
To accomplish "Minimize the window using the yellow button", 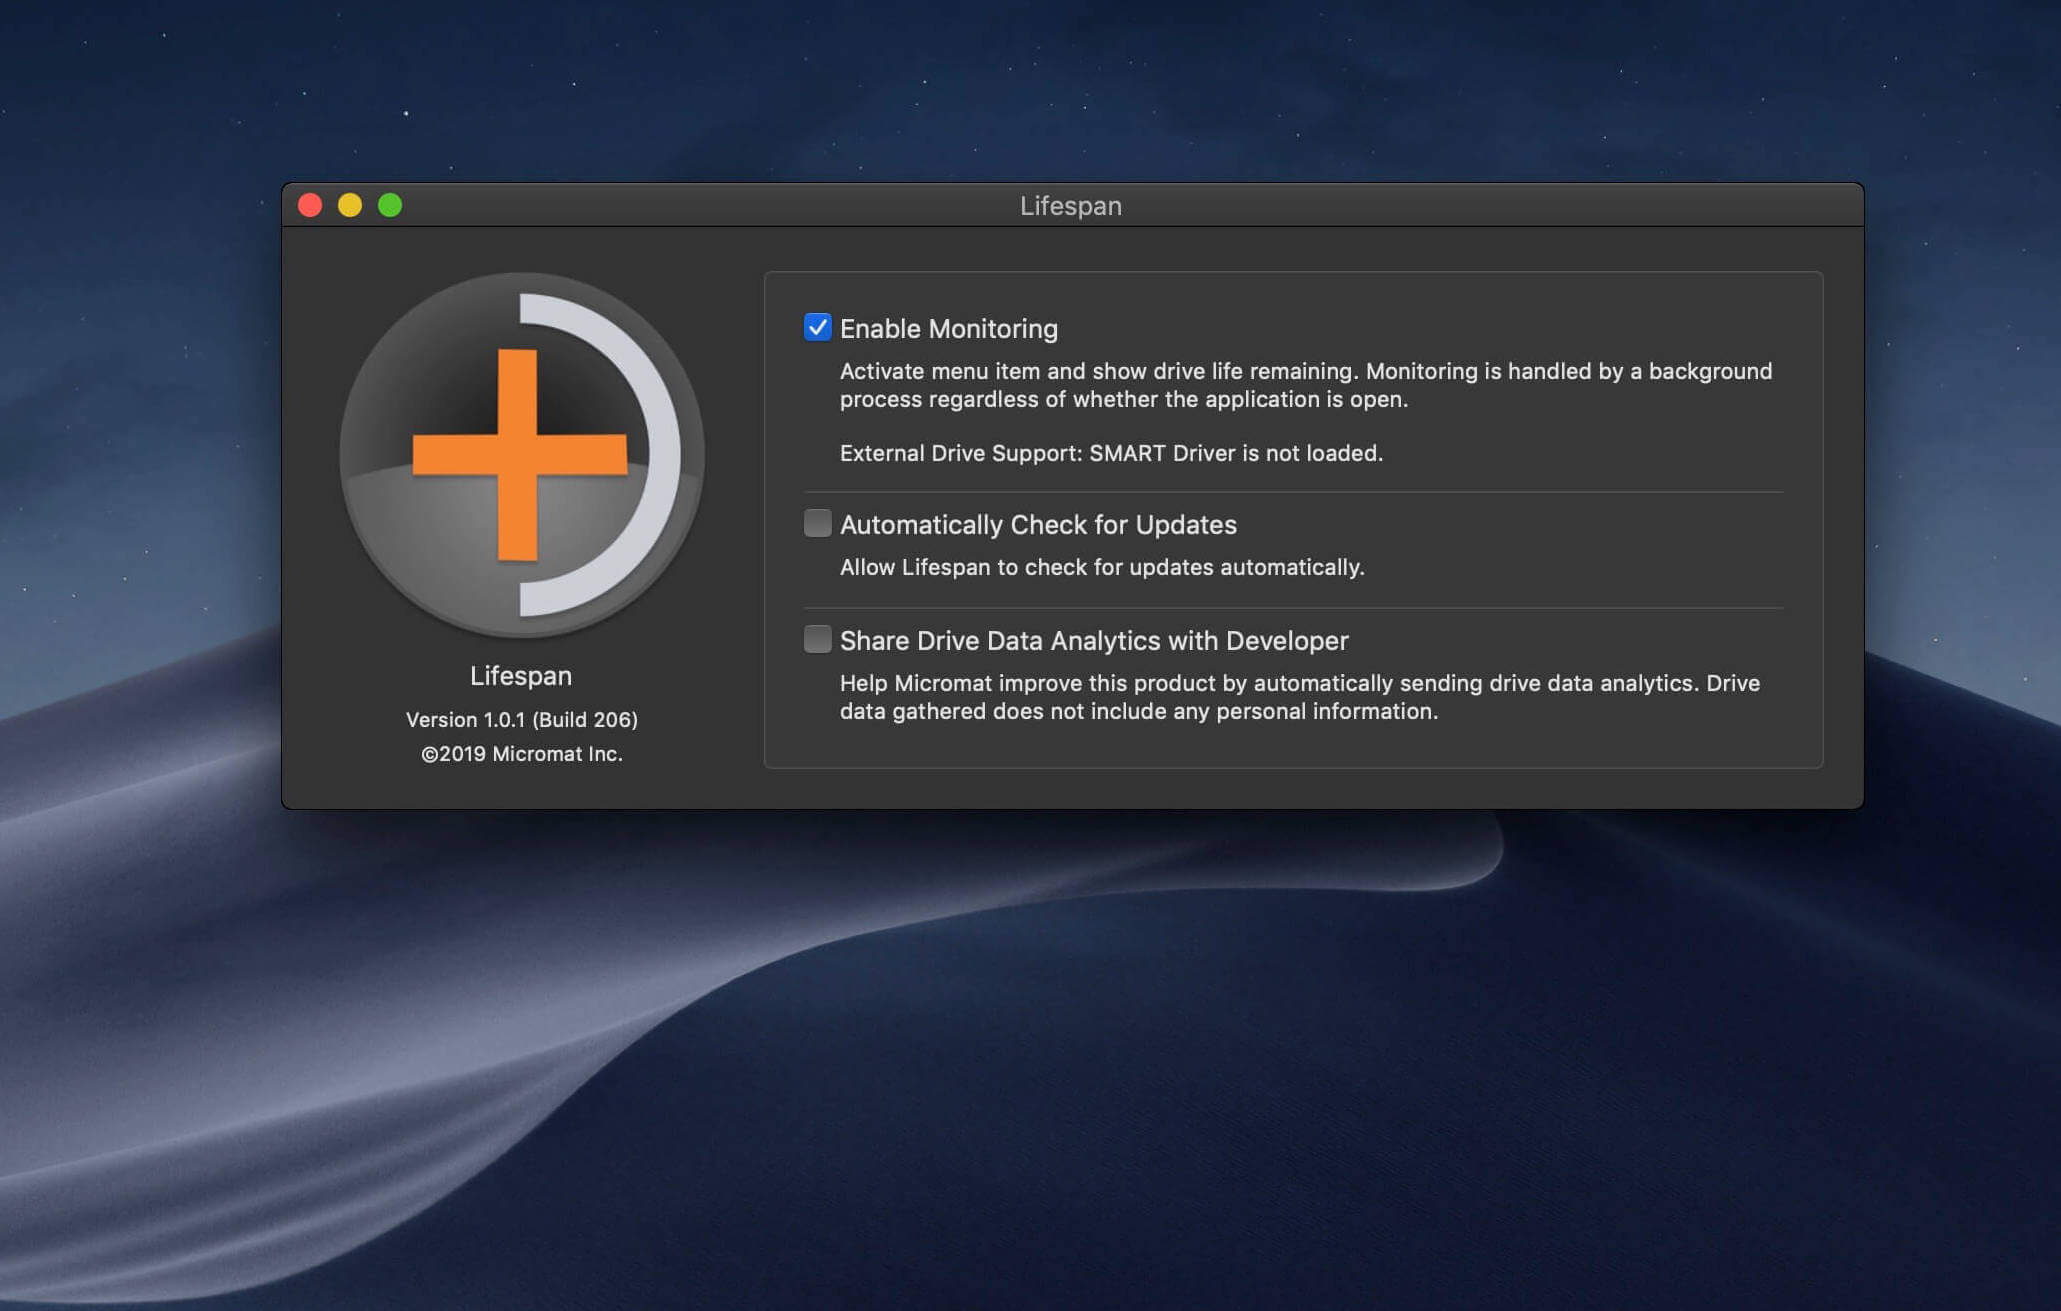I will [x=350, y=205].
